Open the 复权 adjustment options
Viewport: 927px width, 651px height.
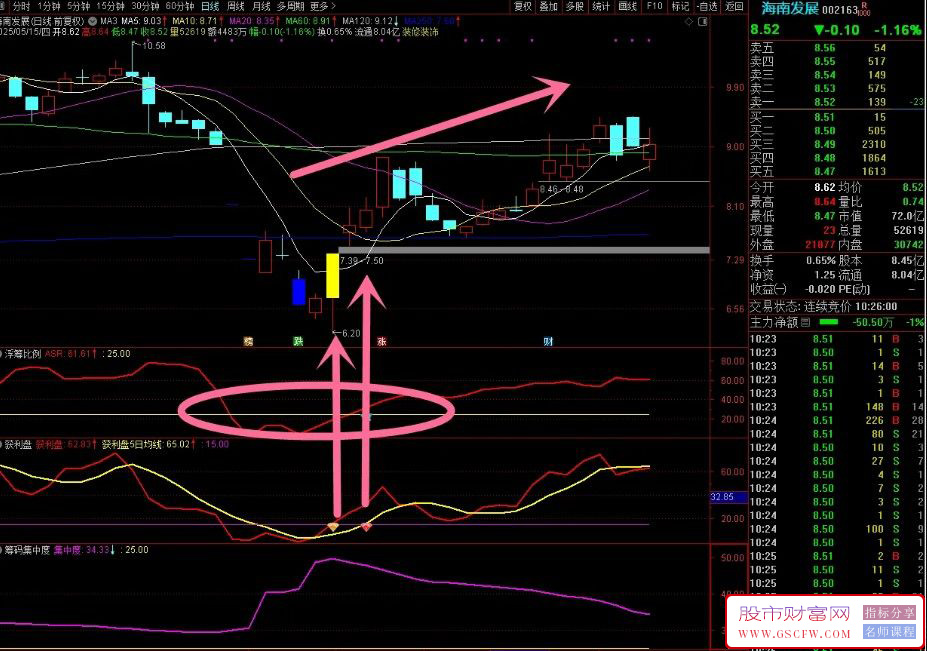pyautogui.click(x=523, y=6)
